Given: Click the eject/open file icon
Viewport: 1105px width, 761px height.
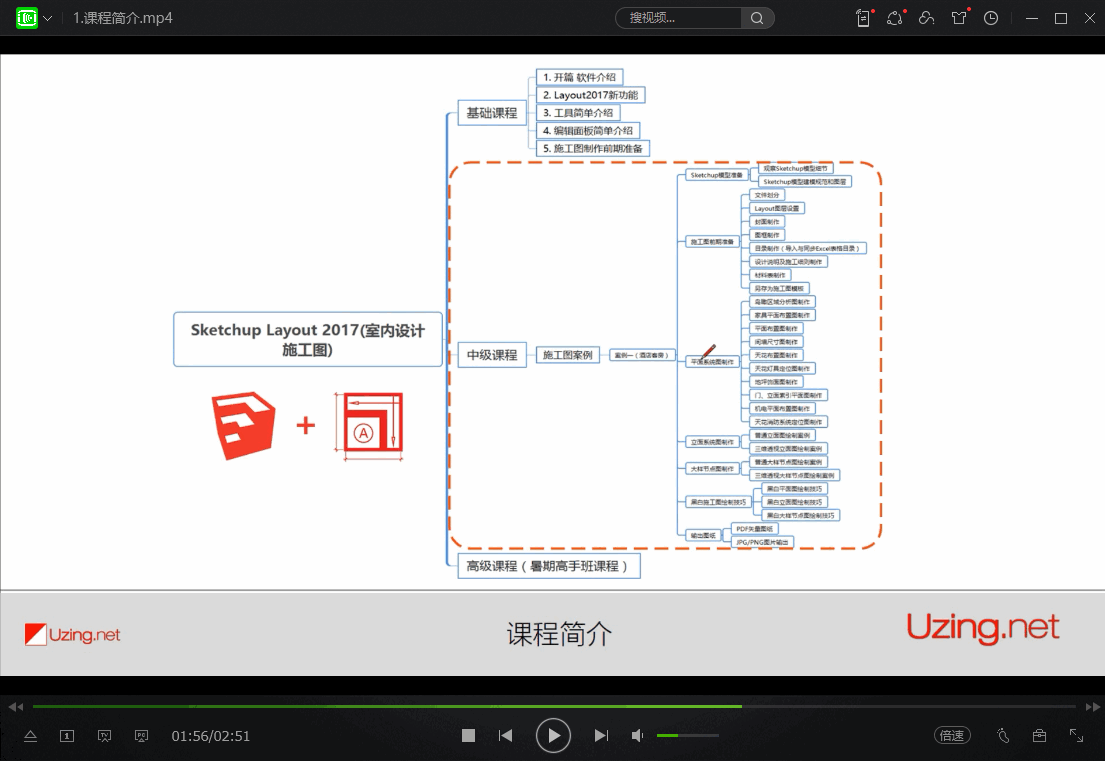Looking at the screenshot, I should point(30,736).
